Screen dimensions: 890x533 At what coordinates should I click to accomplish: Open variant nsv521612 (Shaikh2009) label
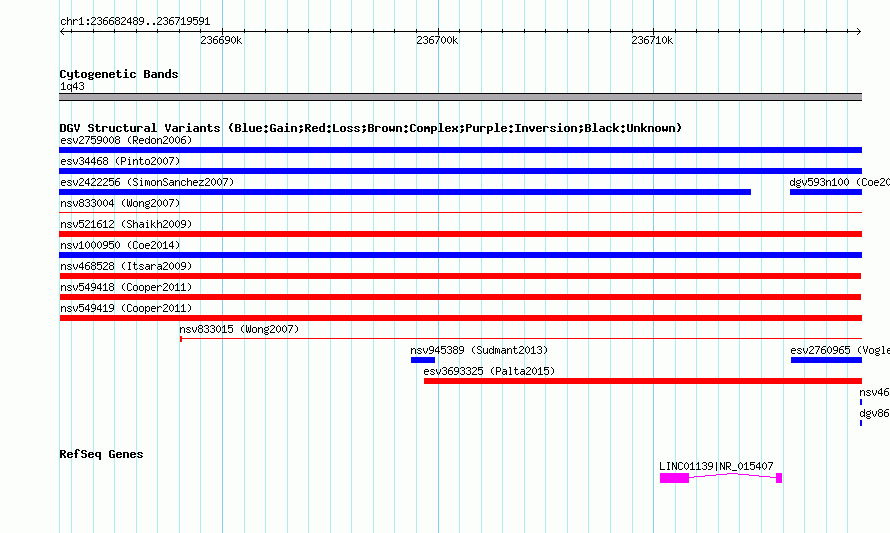tap(126, 224)
